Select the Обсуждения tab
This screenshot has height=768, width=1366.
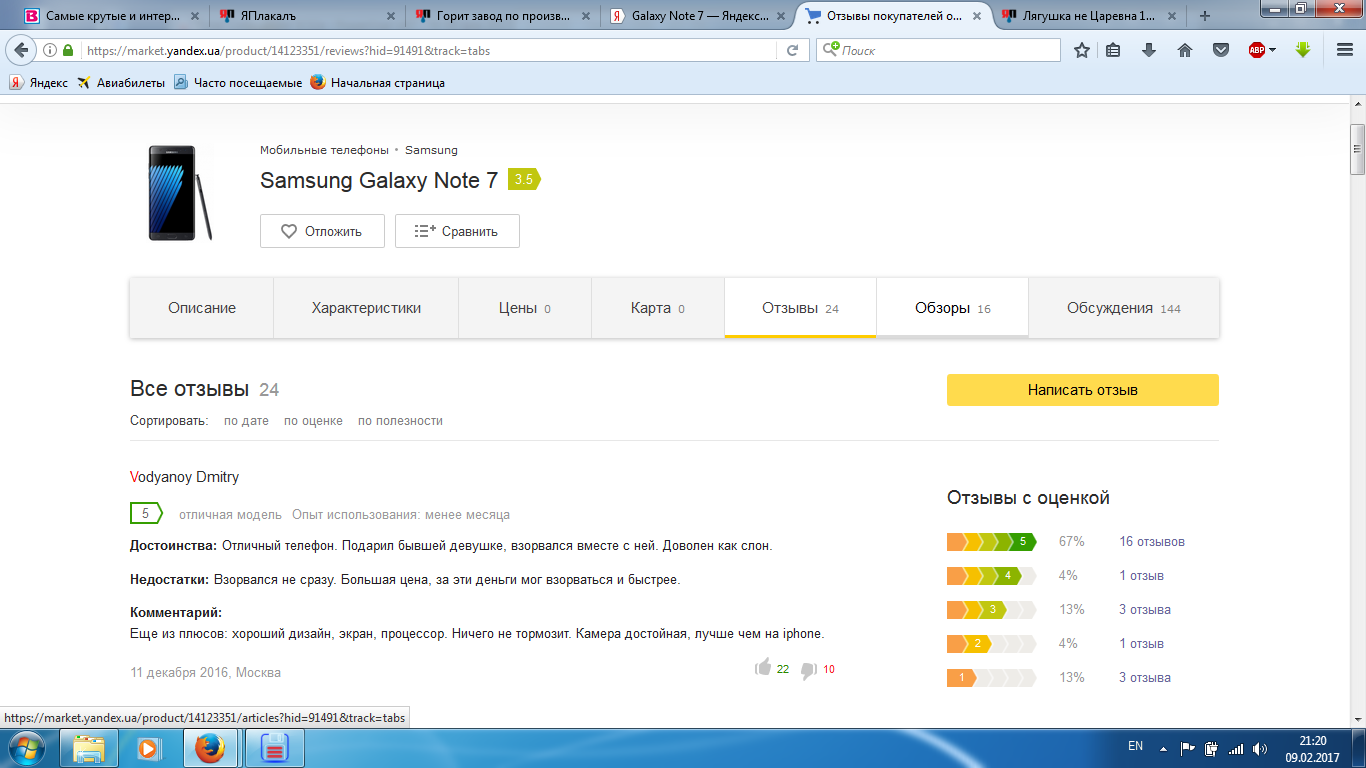1124,308
